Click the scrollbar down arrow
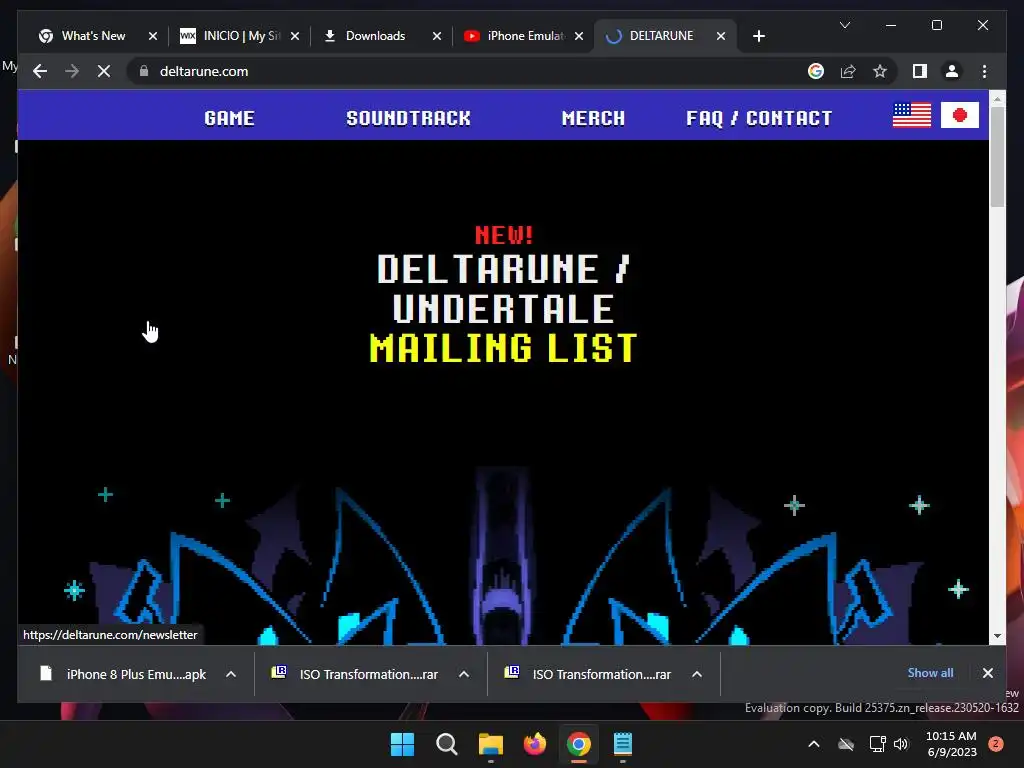The width and height of the screenshot is (1024, 768). 997,636
